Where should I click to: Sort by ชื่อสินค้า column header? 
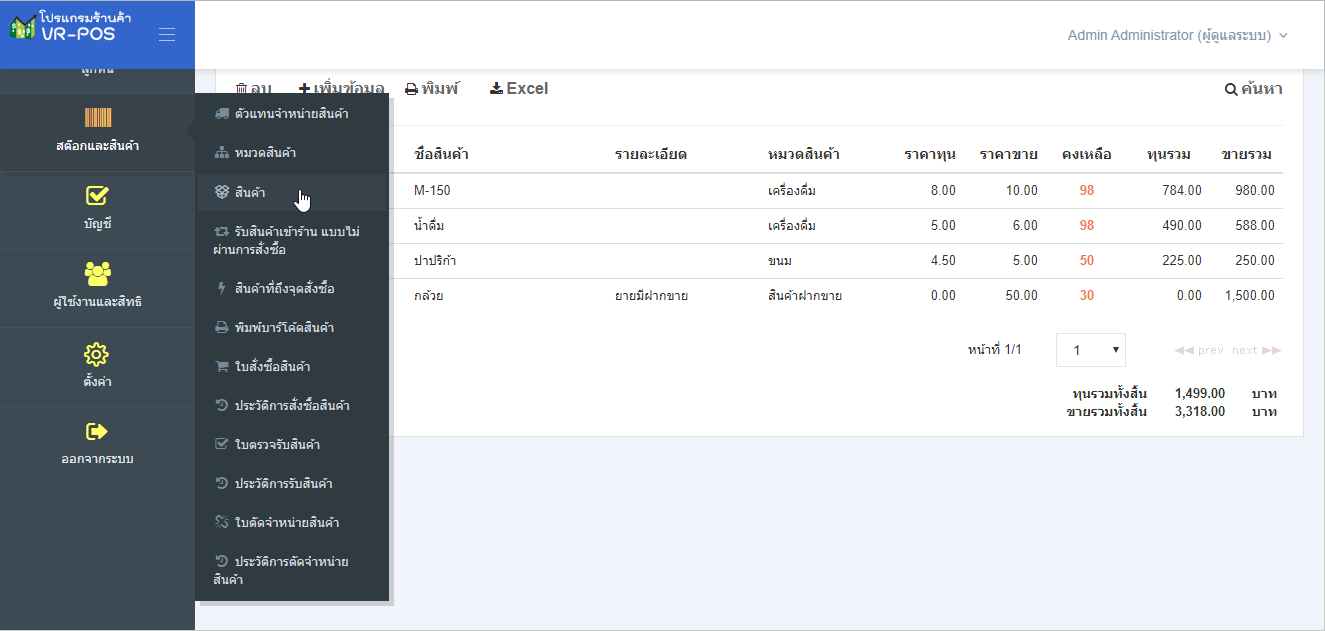pyautogui.click(x=441, y=154)
